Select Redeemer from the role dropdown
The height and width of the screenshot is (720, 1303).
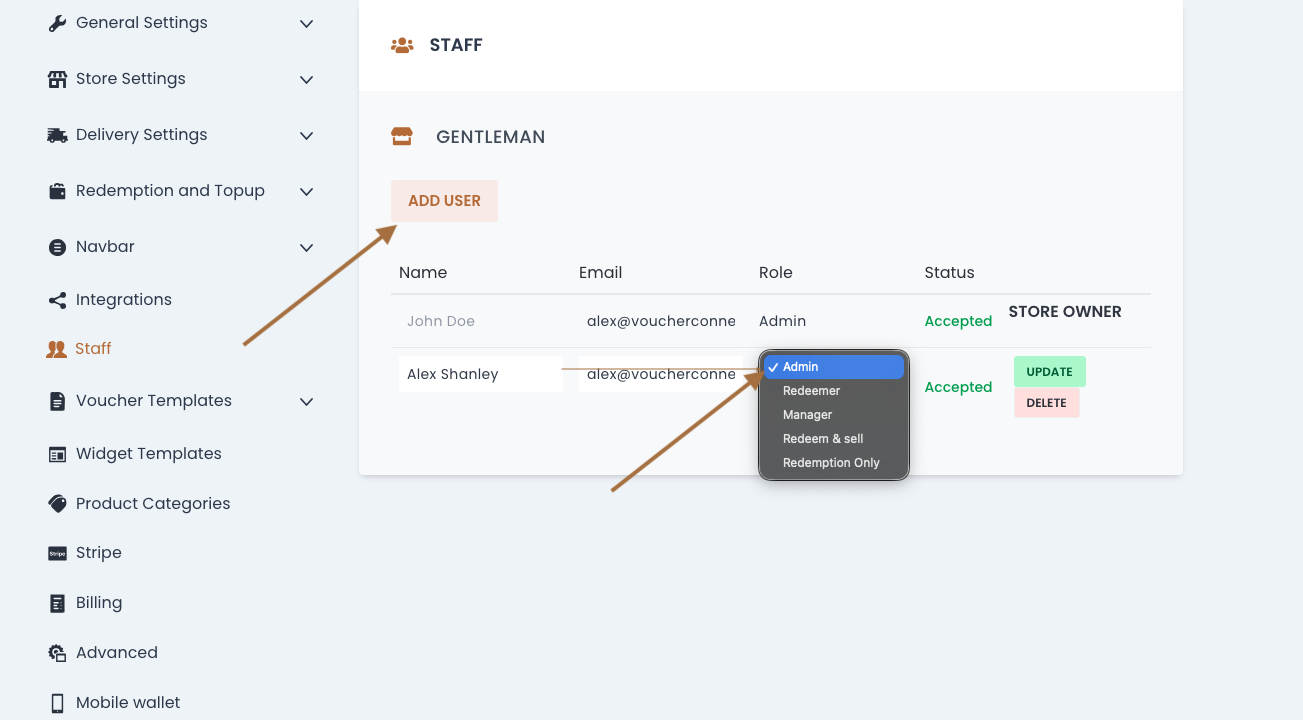pos(811,391)
